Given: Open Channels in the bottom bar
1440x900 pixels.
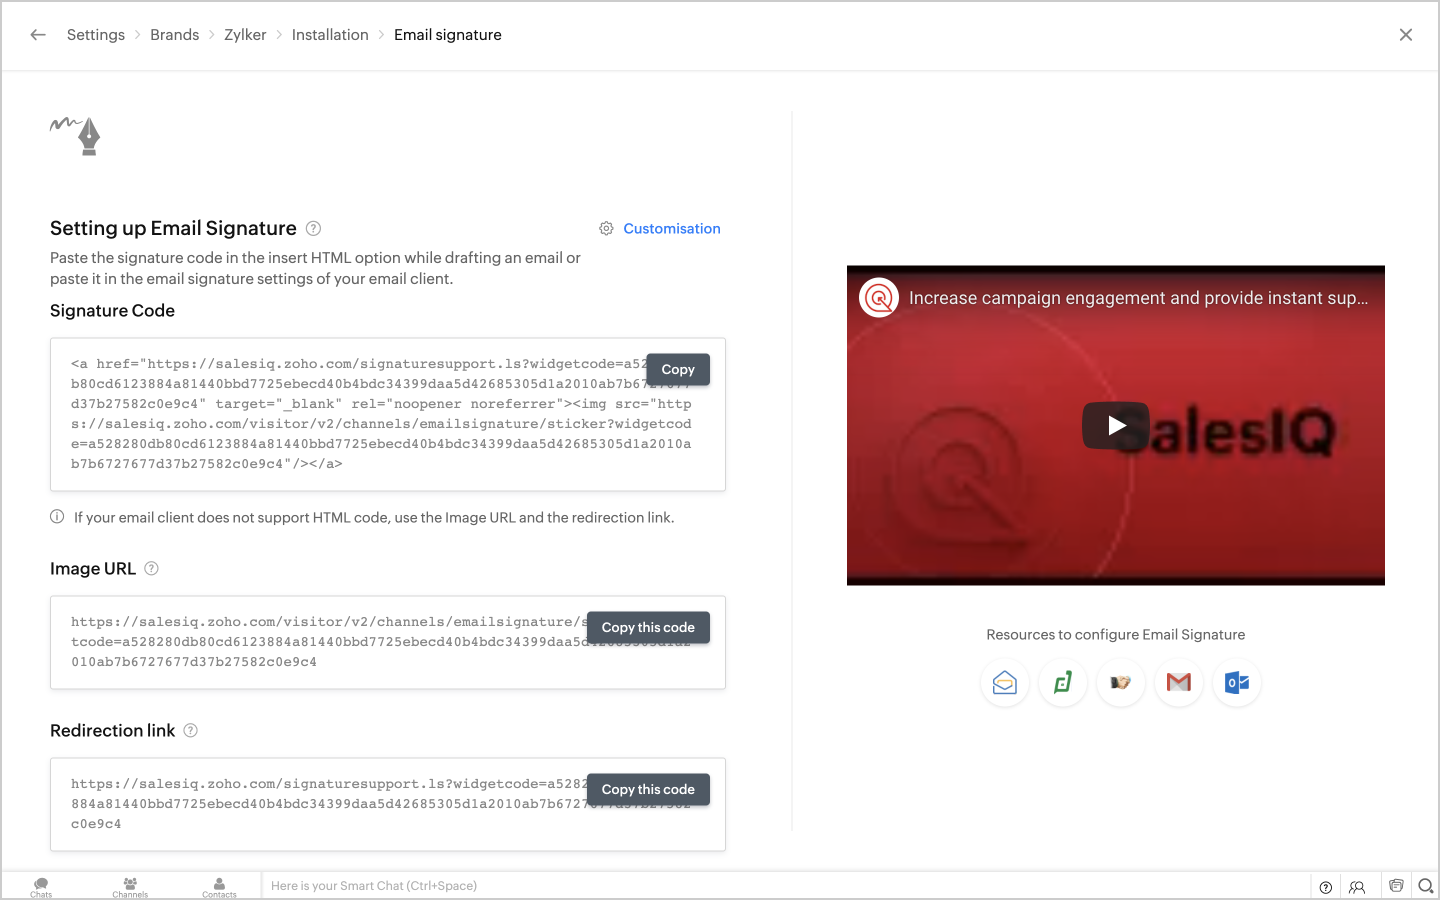Looking at the screenshot, I should click(x=130, y=887).
